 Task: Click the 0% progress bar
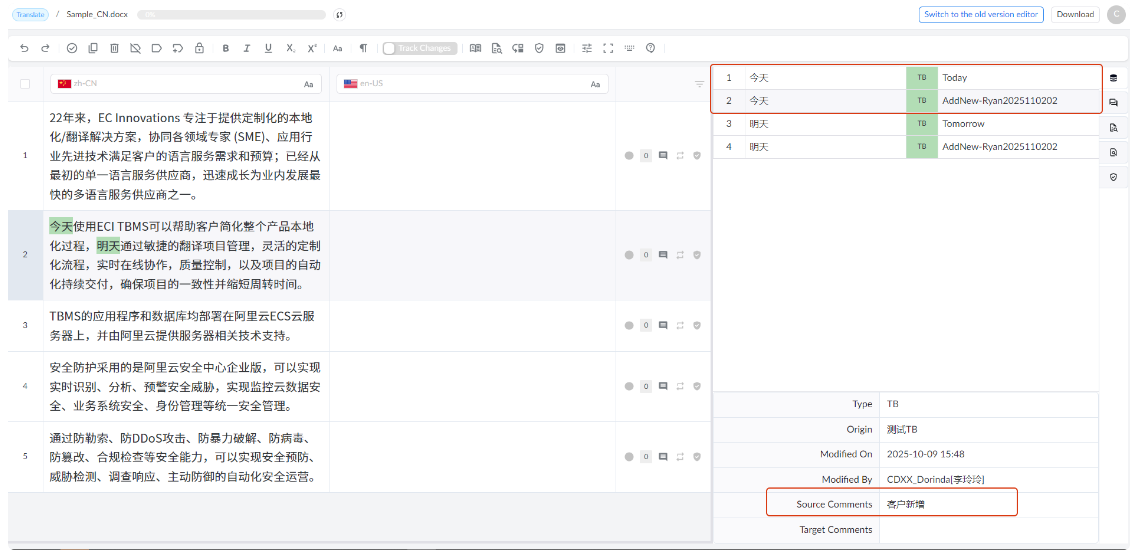click(x=231, y=14)
